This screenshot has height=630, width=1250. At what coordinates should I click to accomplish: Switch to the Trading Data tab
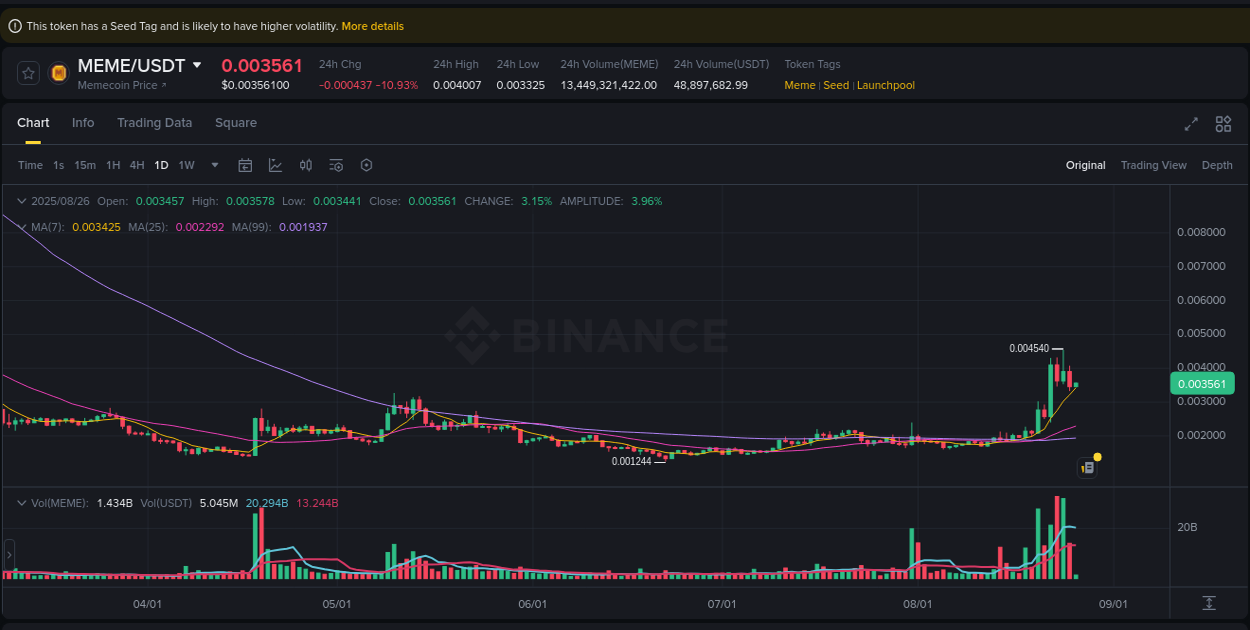154,122
